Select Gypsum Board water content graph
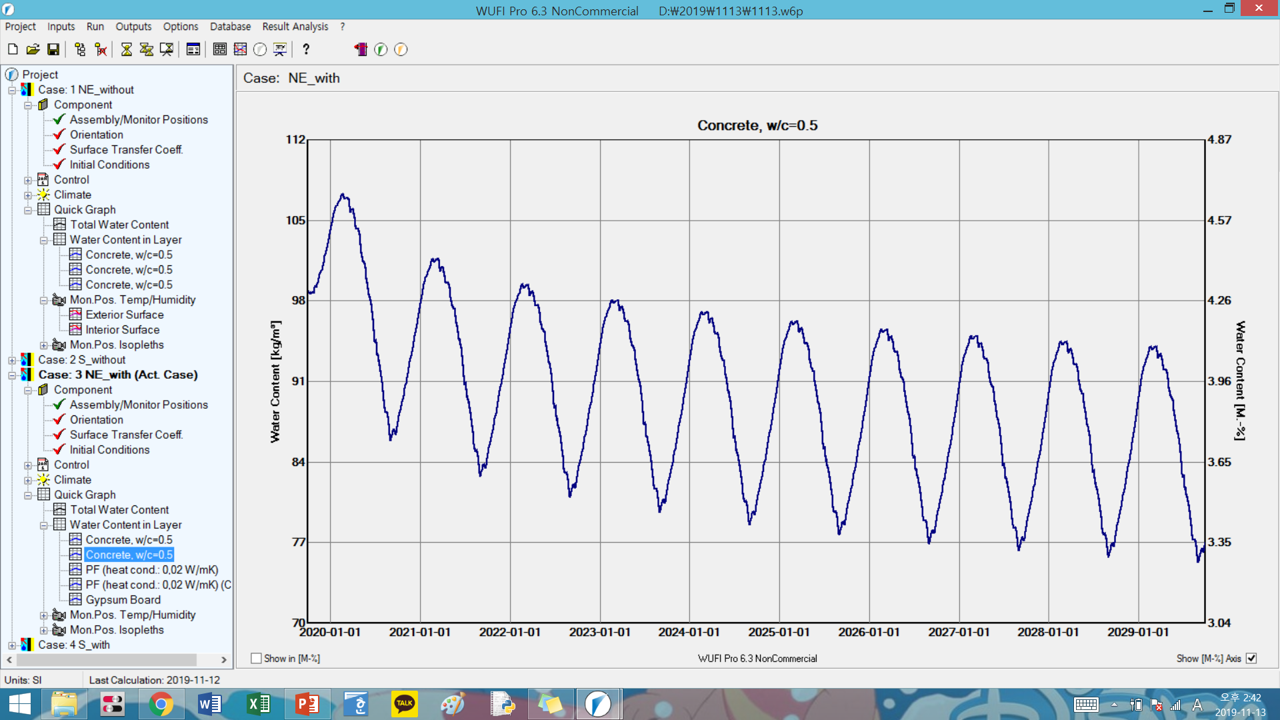Viewport: 1280px width, 720px height. [122, 600]
